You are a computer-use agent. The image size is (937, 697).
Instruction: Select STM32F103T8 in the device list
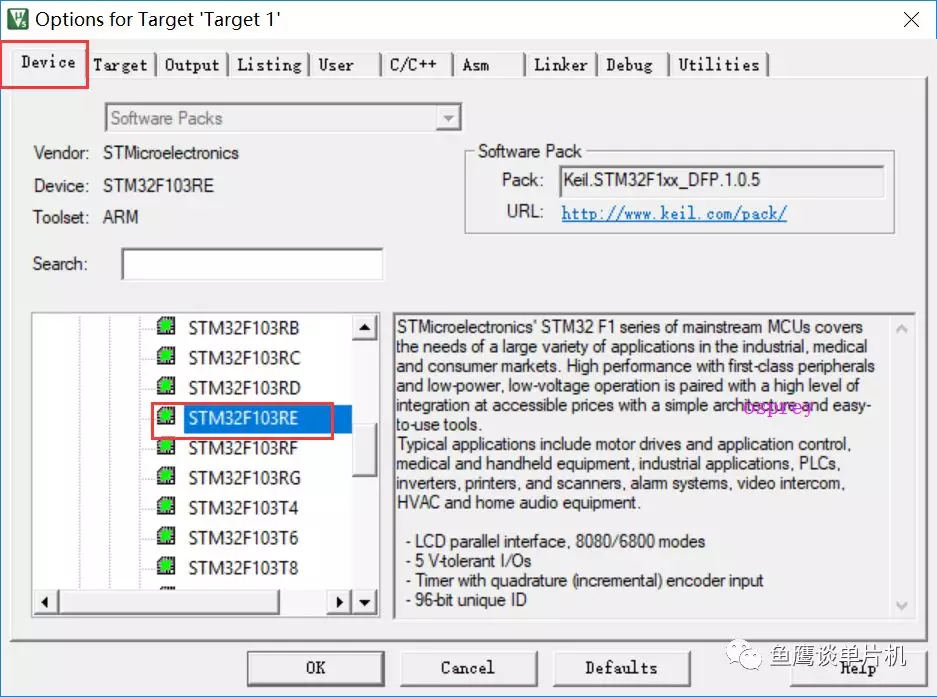(243, 567)
